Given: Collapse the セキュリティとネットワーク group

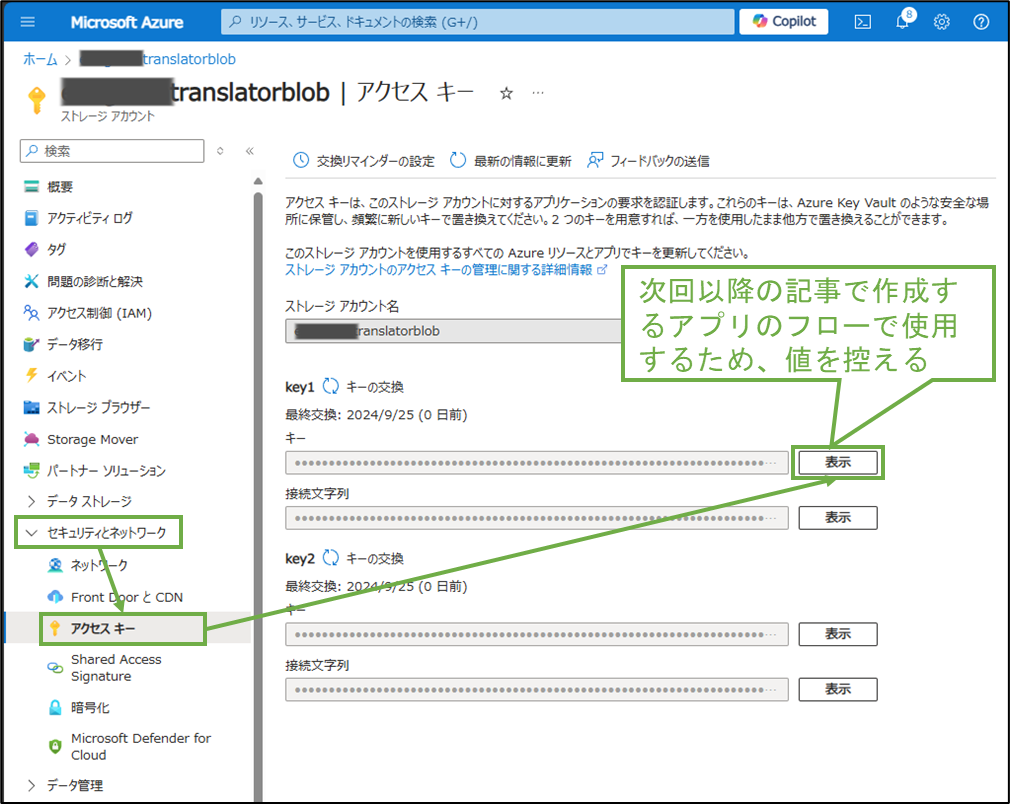Looking at the screenshot, I should (x=31, y=533).
